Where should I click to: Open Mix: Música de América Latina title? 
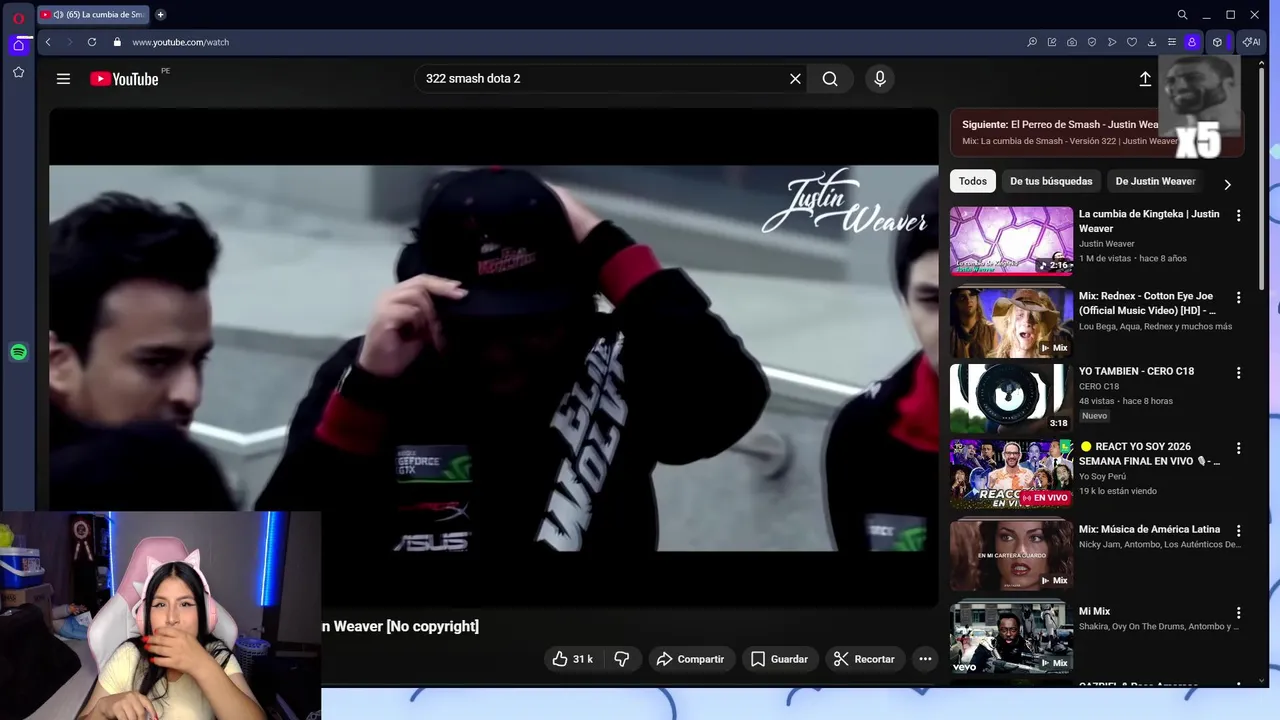[1149, 529]
